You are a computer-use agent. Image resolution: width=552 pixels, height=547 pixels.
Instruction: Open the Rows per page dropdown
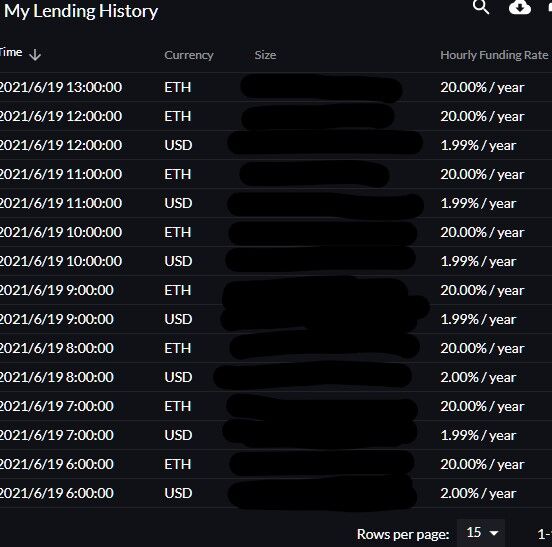[481, 533]
